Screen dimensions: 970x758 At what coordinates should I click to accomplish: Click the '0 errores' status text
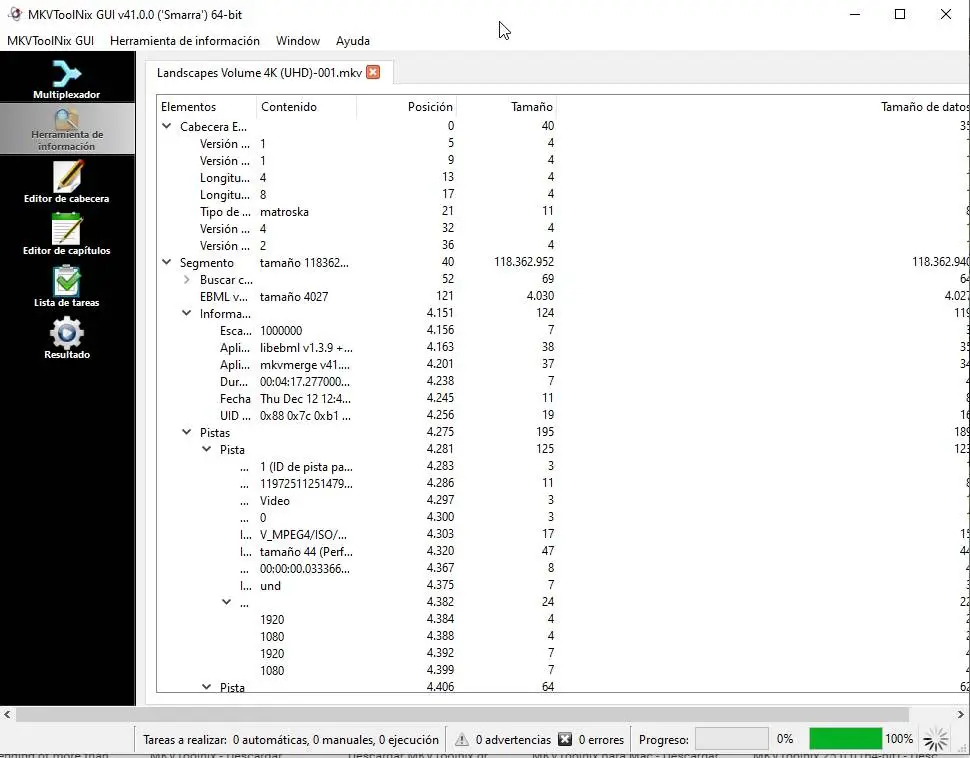point(601,739)
